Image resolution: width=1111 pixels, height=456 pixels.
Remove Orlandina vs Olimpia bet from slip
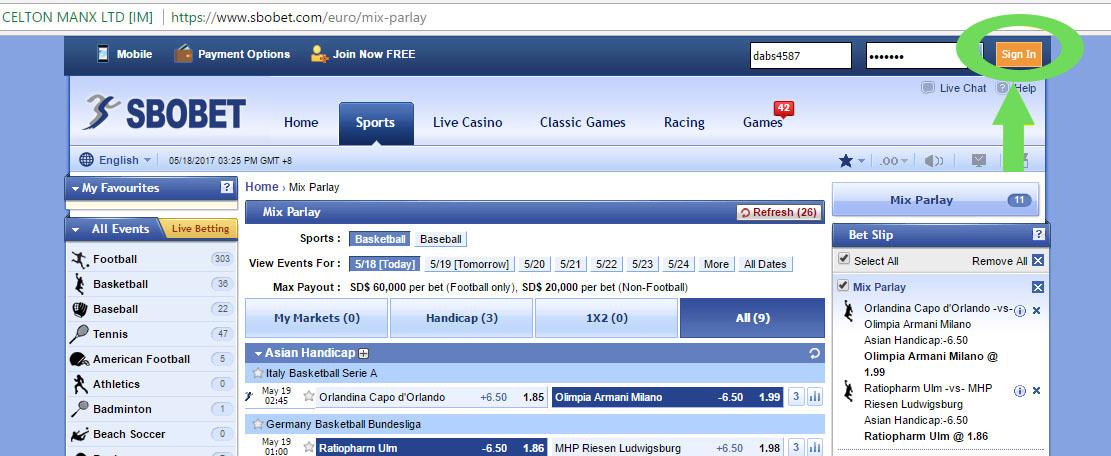pos(1037,311)
